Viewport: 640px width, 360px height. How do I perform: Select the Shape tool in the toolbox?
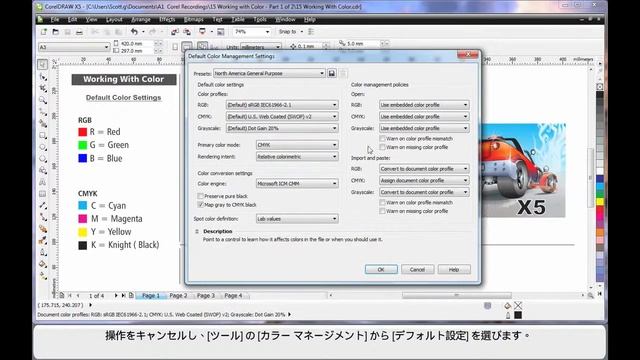click(x=43, y=76)
